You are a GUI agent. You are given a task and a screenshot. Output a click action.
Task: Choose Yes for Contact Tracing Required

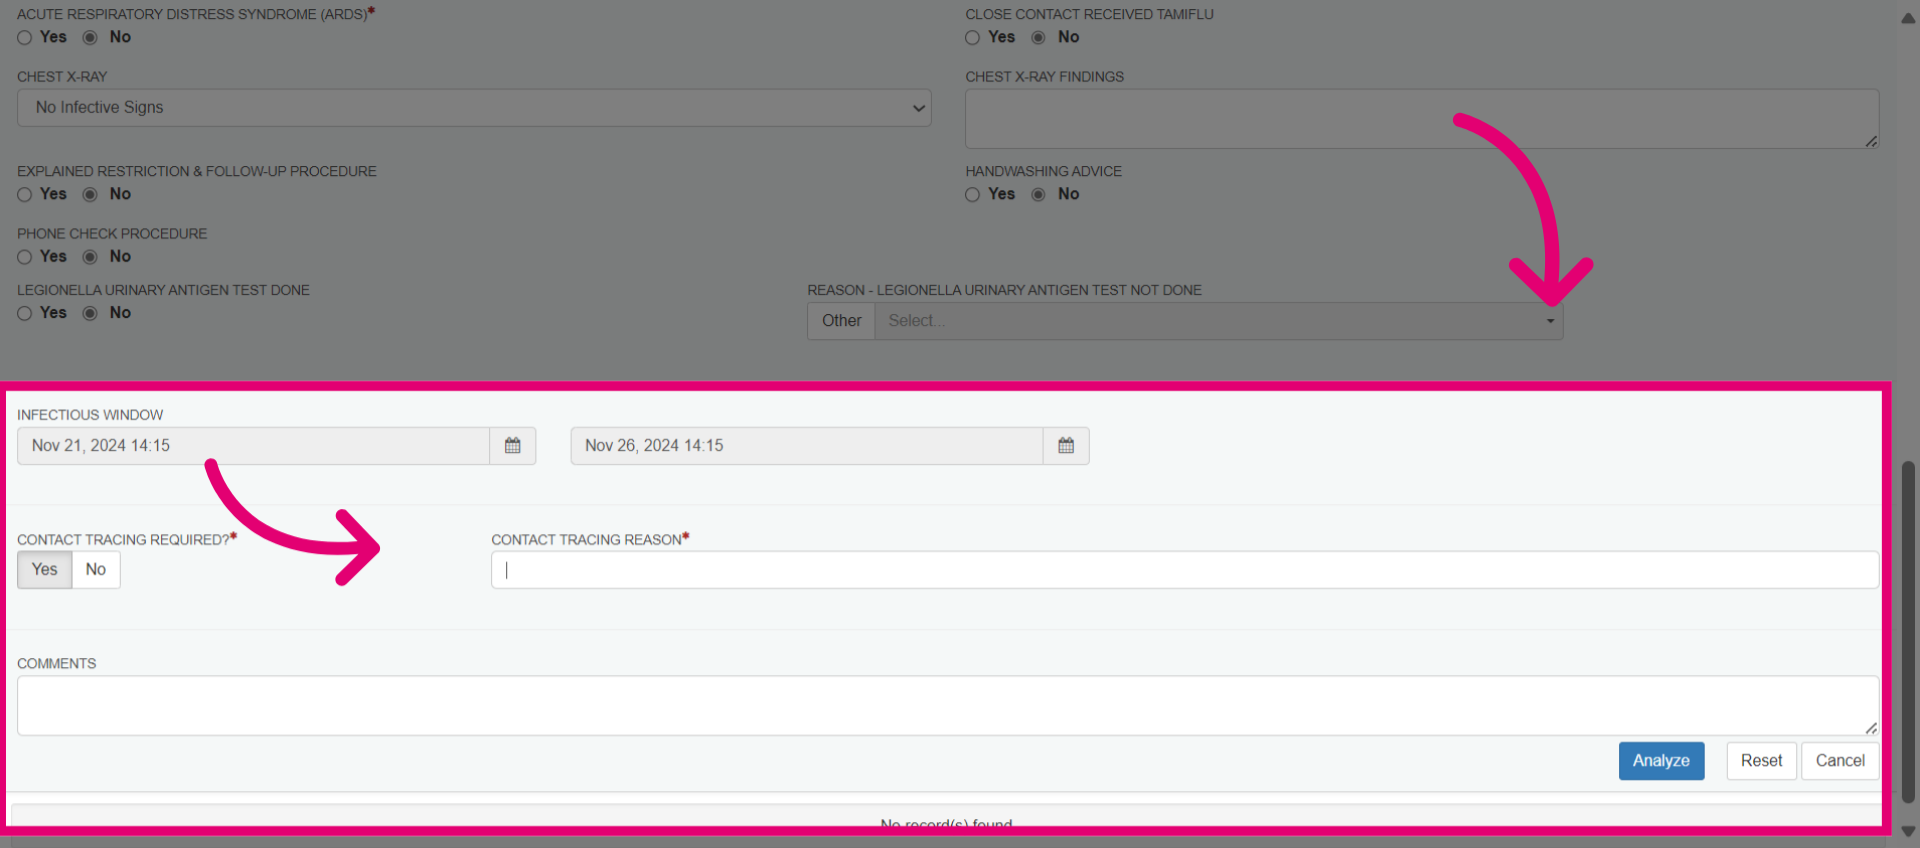pyautogui.click(x=45, y=570)
